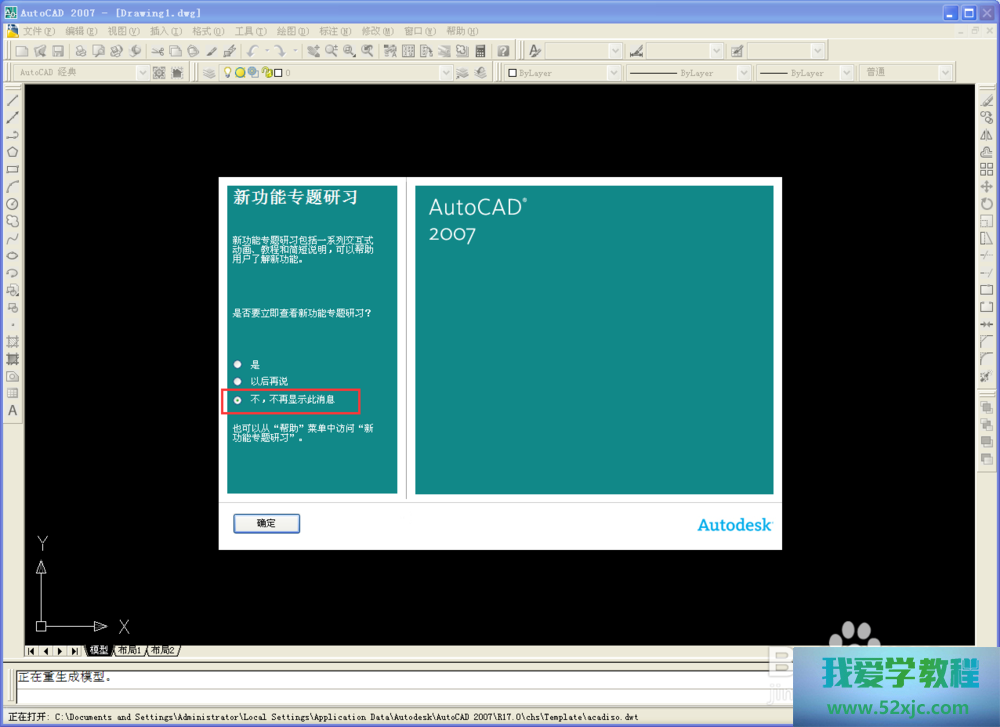Screen dimensions: 1000x727
Task: Select the "是" radio option
Action: click(238, 364)
